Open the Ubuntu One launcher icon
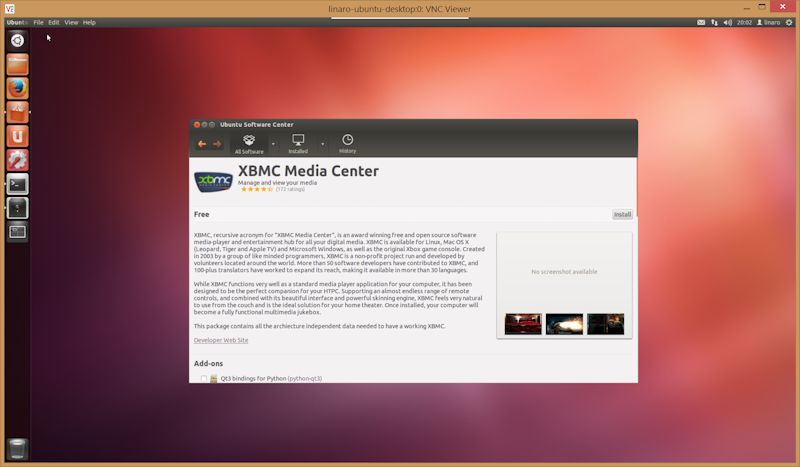This screenshot has height=467, width=800. (x=17, y=136)
